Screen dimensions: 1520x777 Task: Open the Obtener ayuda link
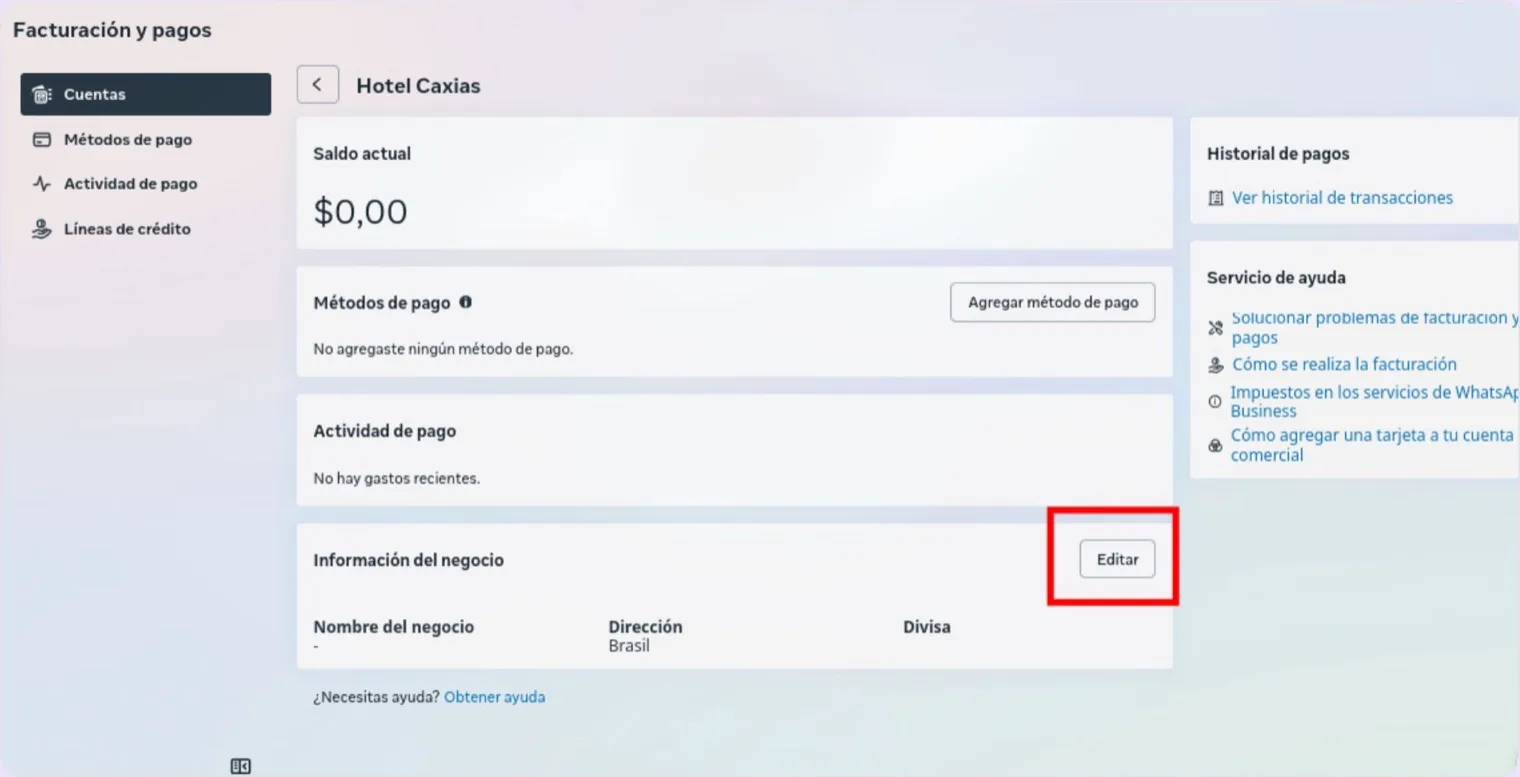(495, 697)
